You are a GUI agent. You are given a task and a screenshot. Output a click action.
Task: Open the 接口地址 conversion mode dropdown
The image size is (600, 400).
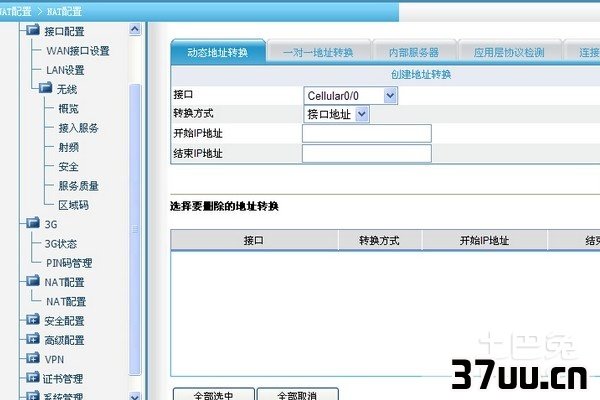tap(336, 114)
